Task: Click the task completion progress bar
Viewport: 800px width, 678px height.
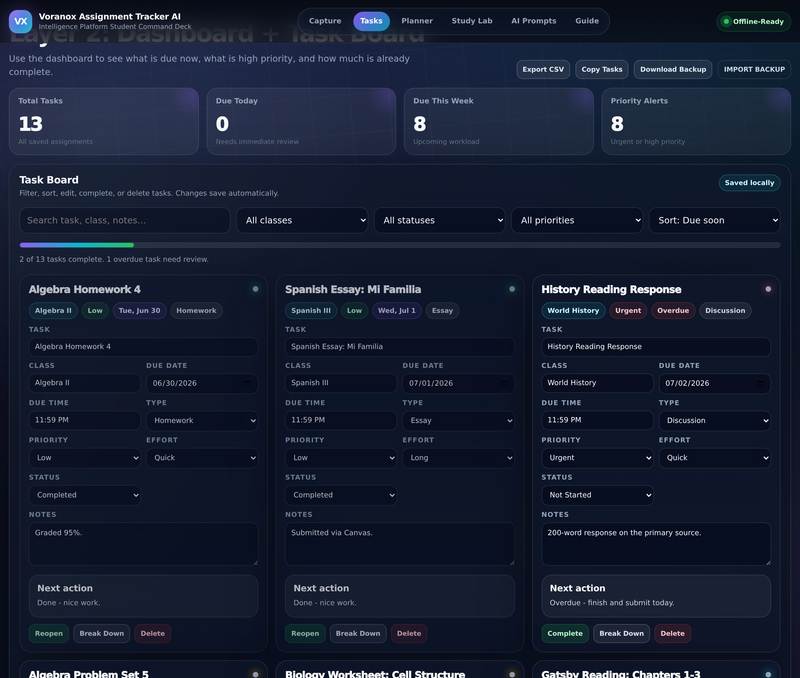Action: coord(400,245)
